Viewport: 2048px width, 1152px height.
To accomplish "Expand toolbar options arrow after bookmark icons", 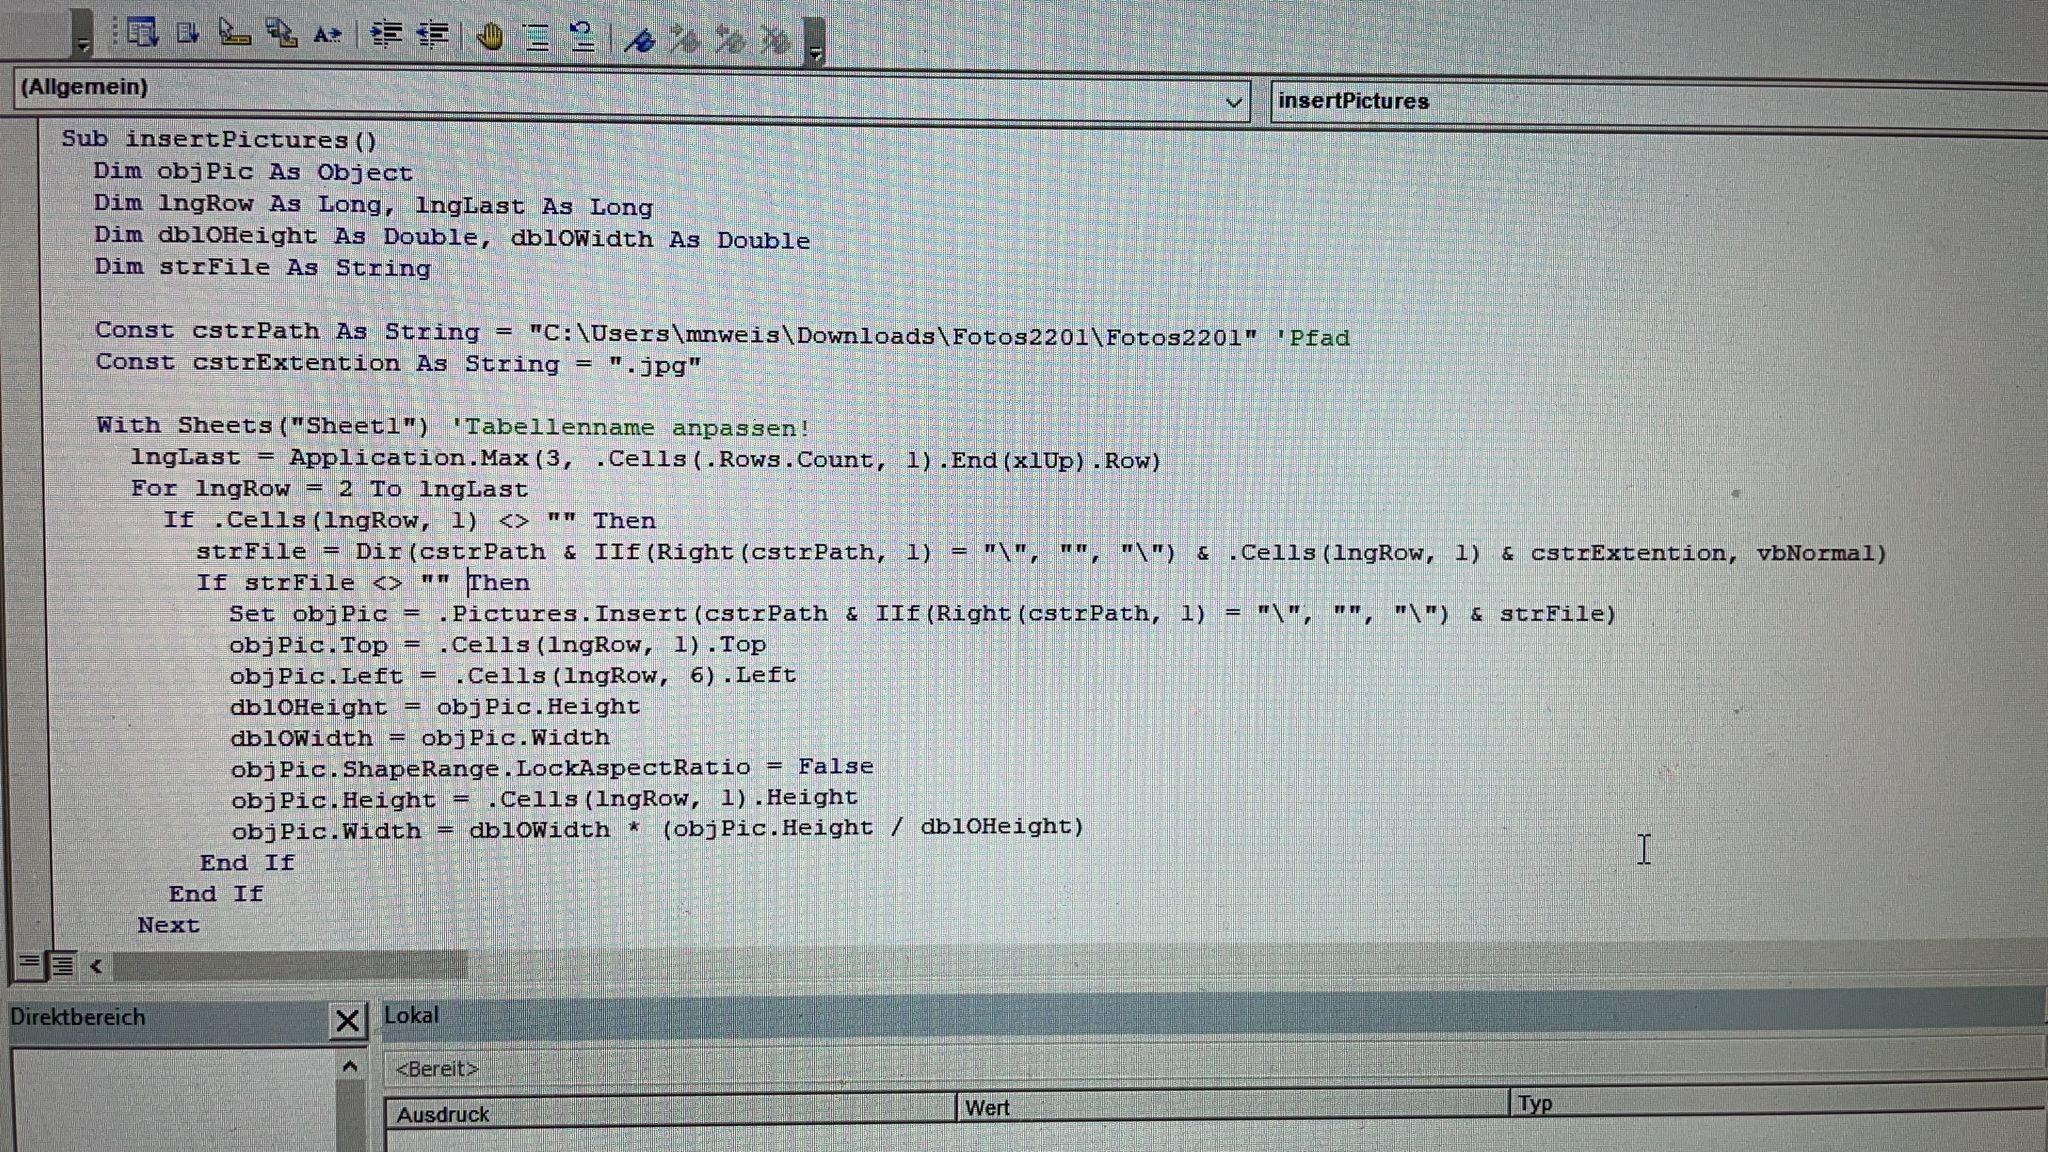I will click(815, 50).
